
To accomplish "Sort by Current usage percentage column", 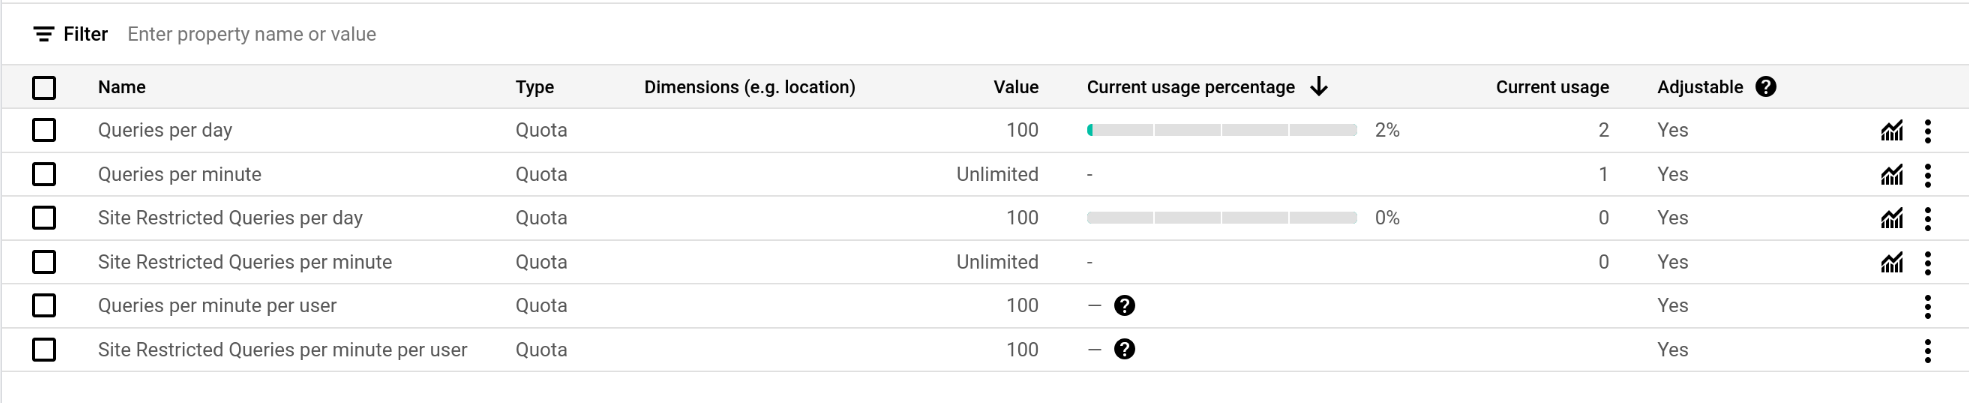I will point(1190,87).
